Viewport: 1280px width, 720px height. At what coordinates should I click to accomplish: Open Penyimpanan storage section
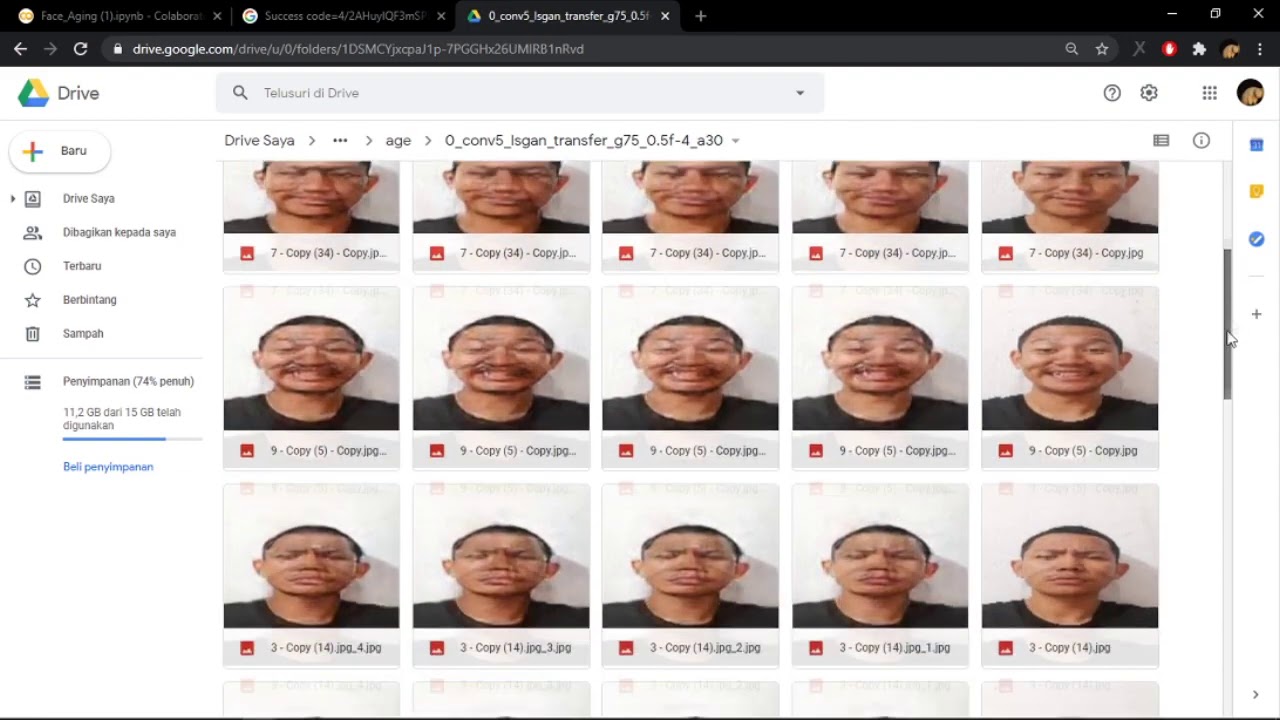pyautogui.click(x=128, y=382)
